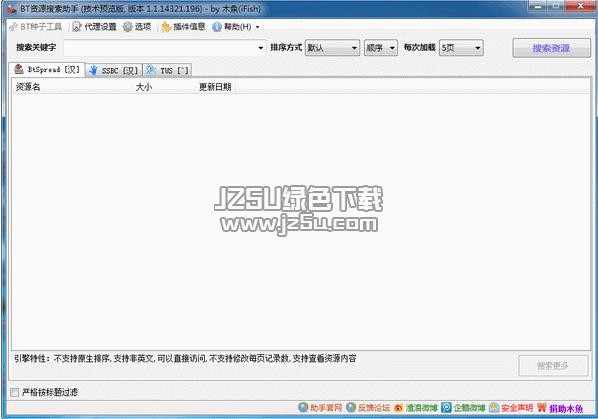Switch to the SSBC tab

pyautogui.click(x=114, y=71)
